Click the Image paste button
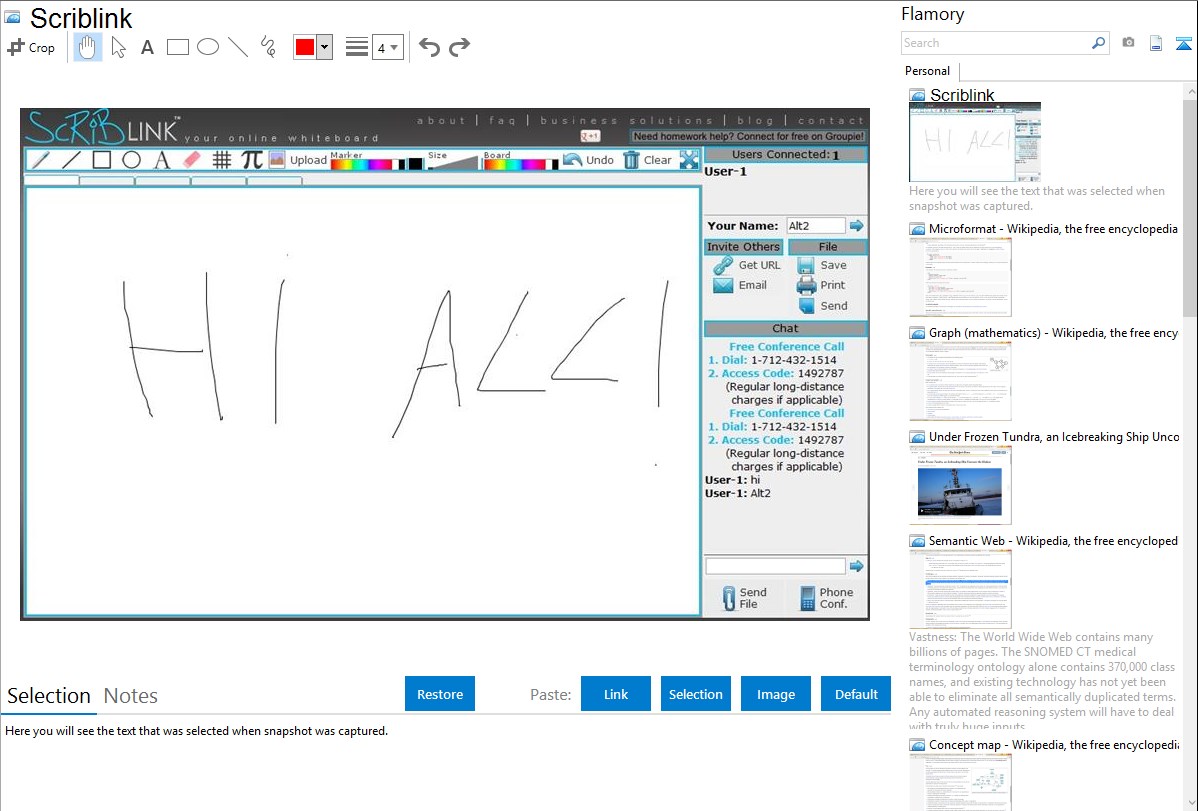Screen dimensions: 1198x811 click(775, 694)
